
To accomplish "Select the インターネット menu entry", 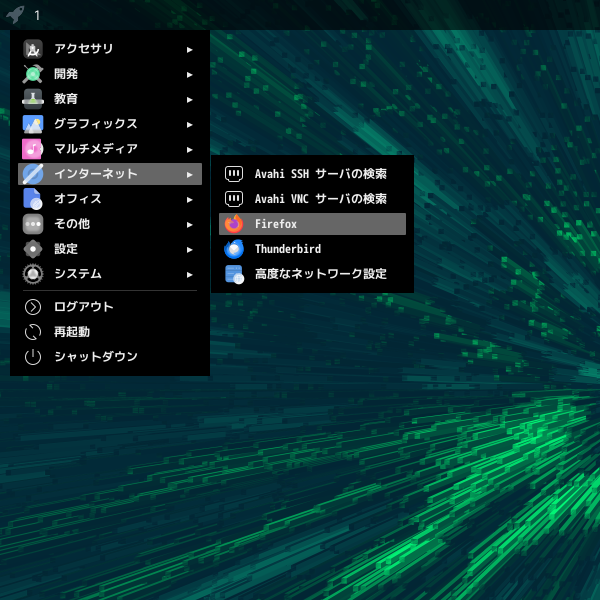I will 96,174.
